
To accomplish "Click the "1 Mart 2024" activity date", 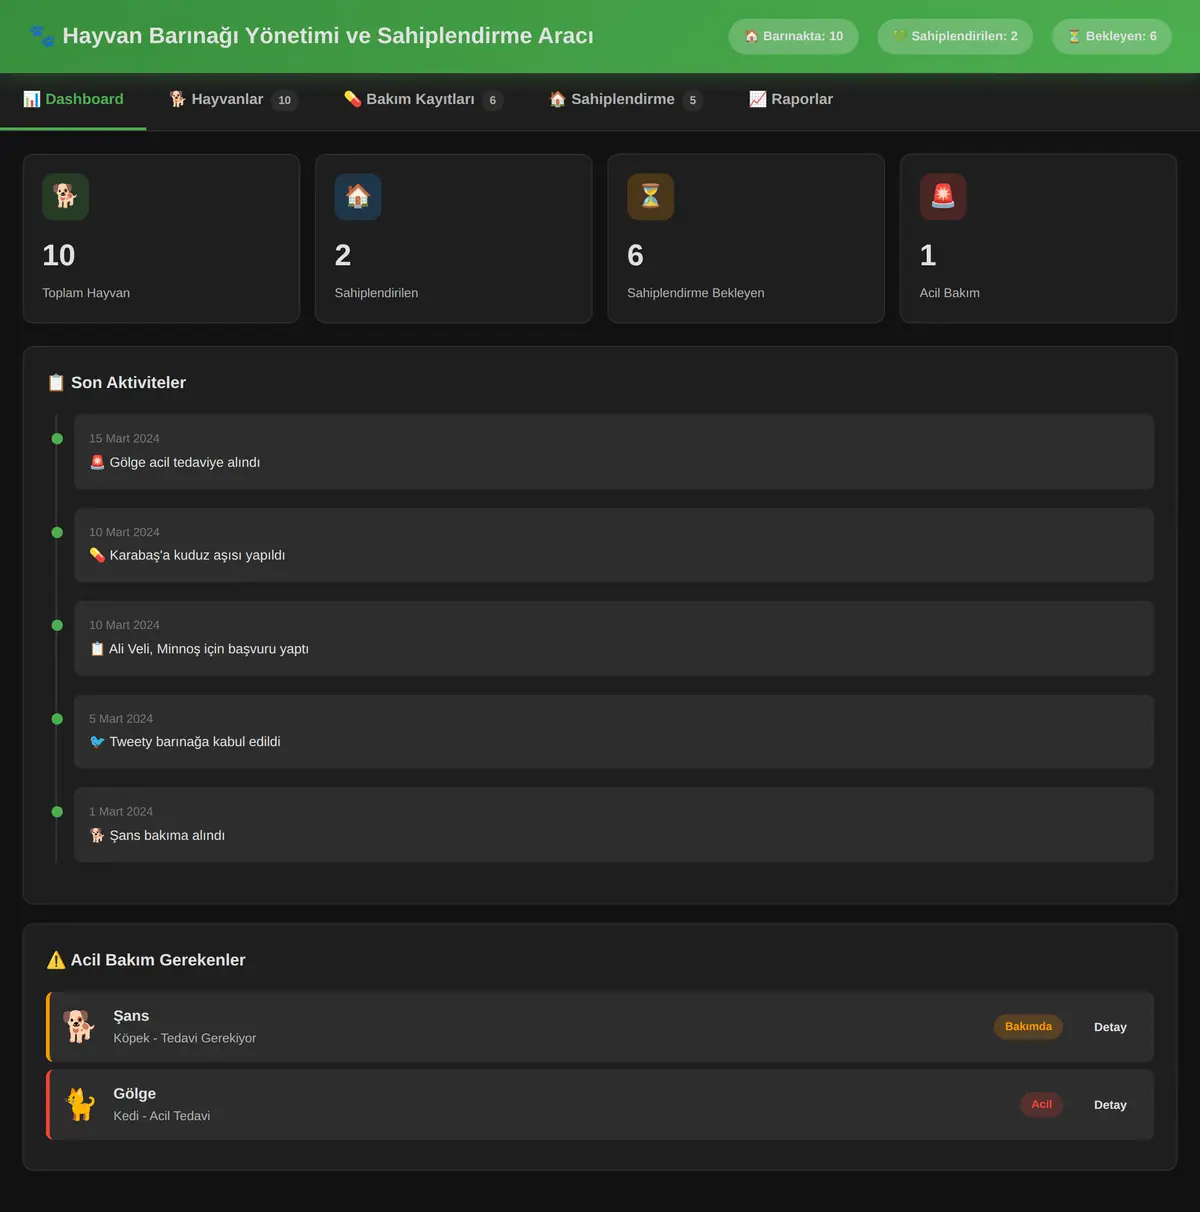I will pyautogui.click(x=121, y=812).
